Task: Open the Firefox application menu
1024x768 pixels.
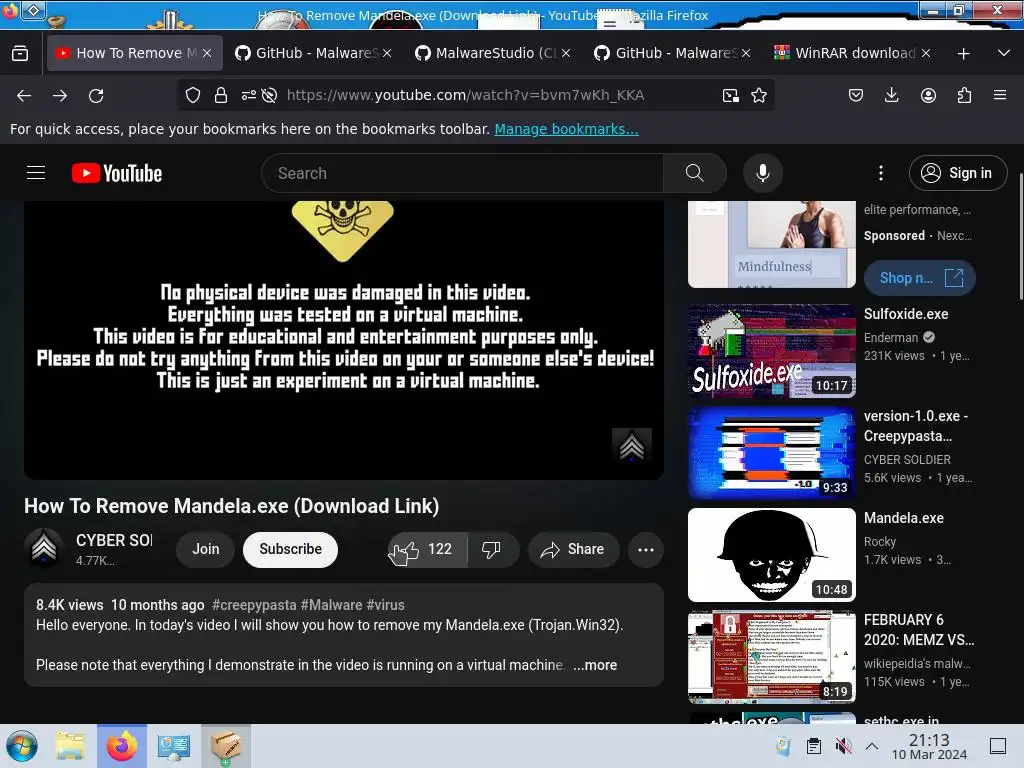Action: tap(1000, 95)
